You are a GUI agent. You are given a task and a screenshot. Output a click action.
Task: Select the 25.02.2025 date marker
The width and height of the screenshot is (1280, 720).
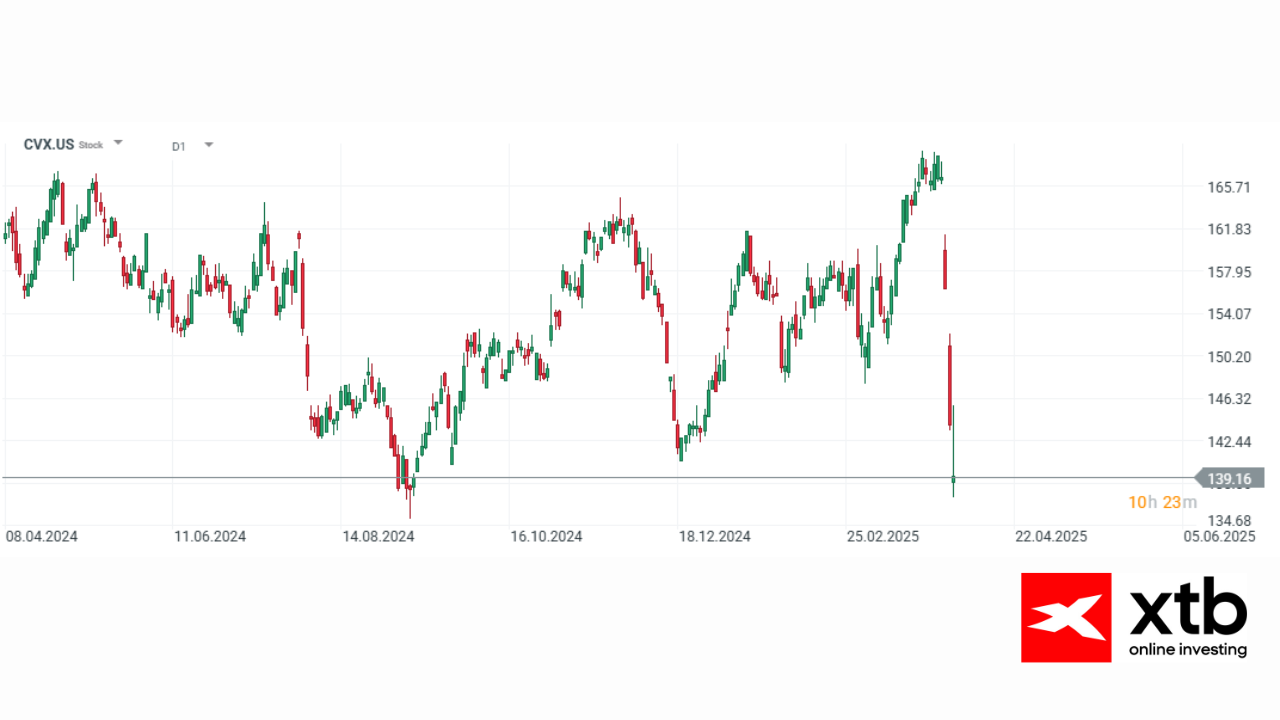tap(882, 537)
